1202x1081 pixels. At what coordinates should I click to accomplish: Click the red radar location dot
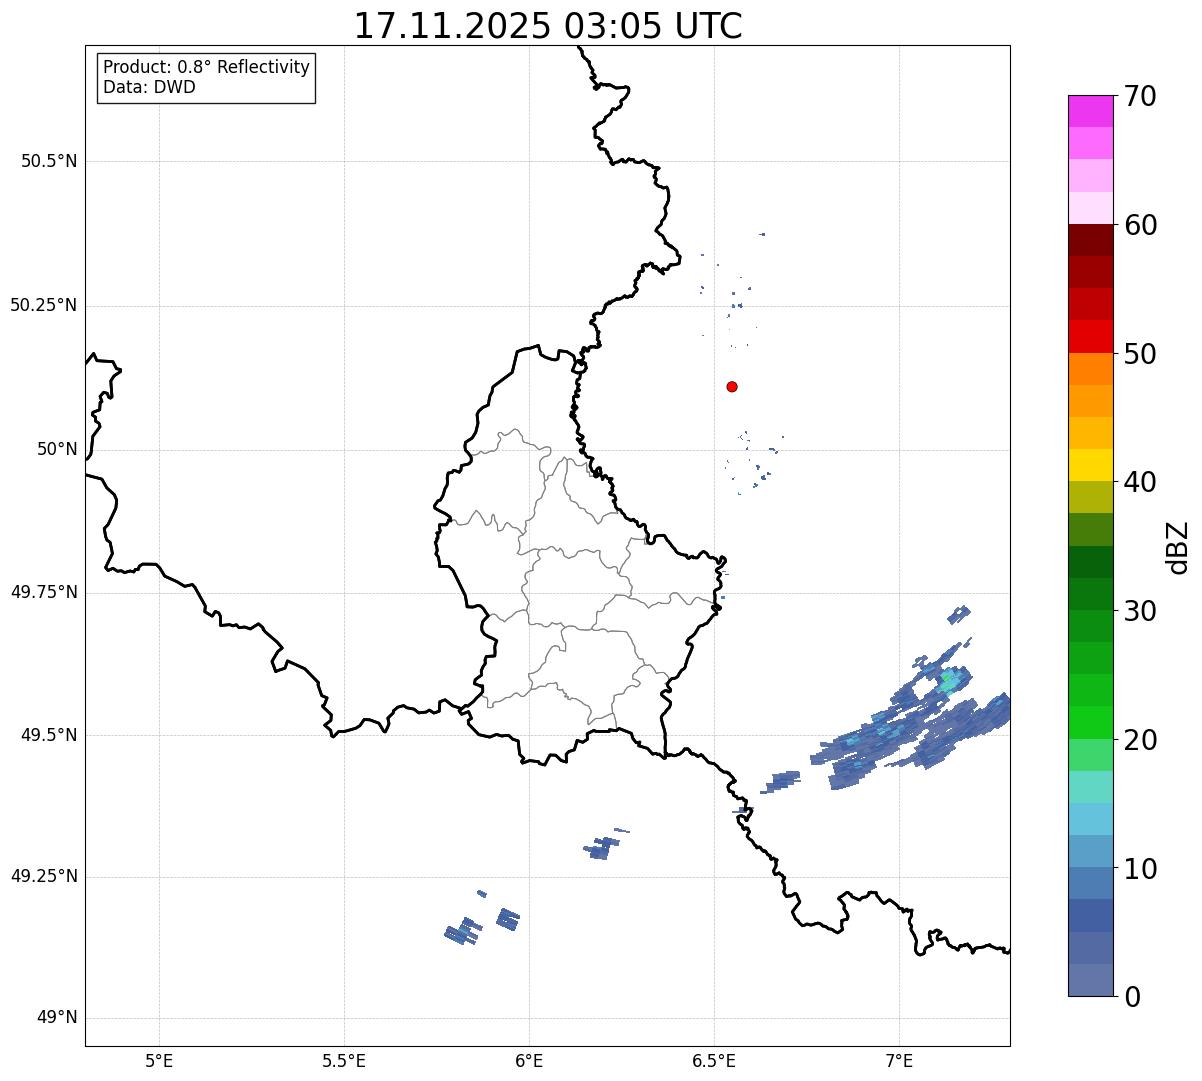point(732,386)
